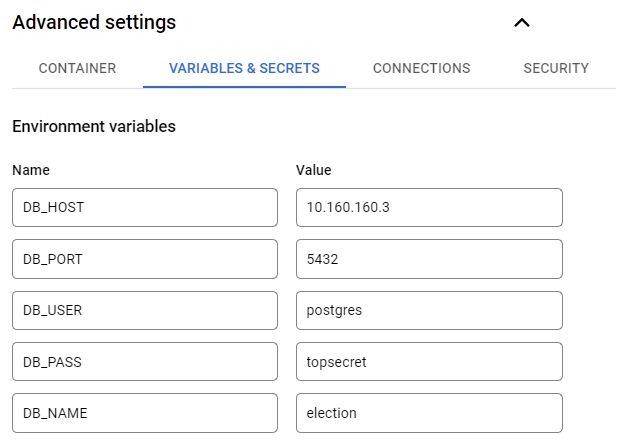This screenshot has width=619, height=443.
Task: Focus the DB_NAME name field
Action: pos(145,413)
